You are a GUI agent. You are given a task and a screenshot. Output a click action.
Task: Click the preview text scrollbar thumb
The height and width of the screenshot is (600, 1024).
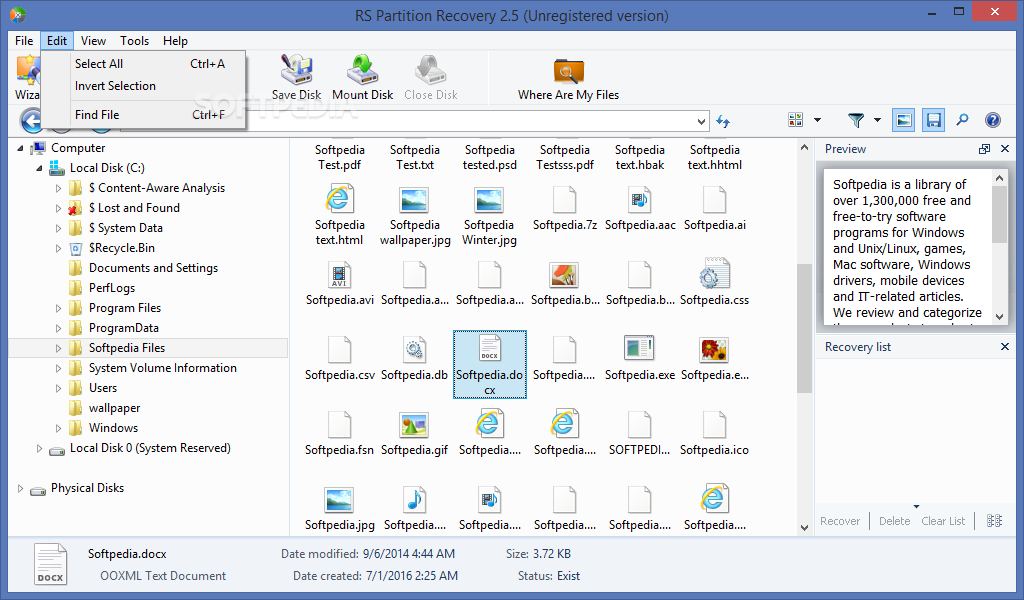[999, 214]
